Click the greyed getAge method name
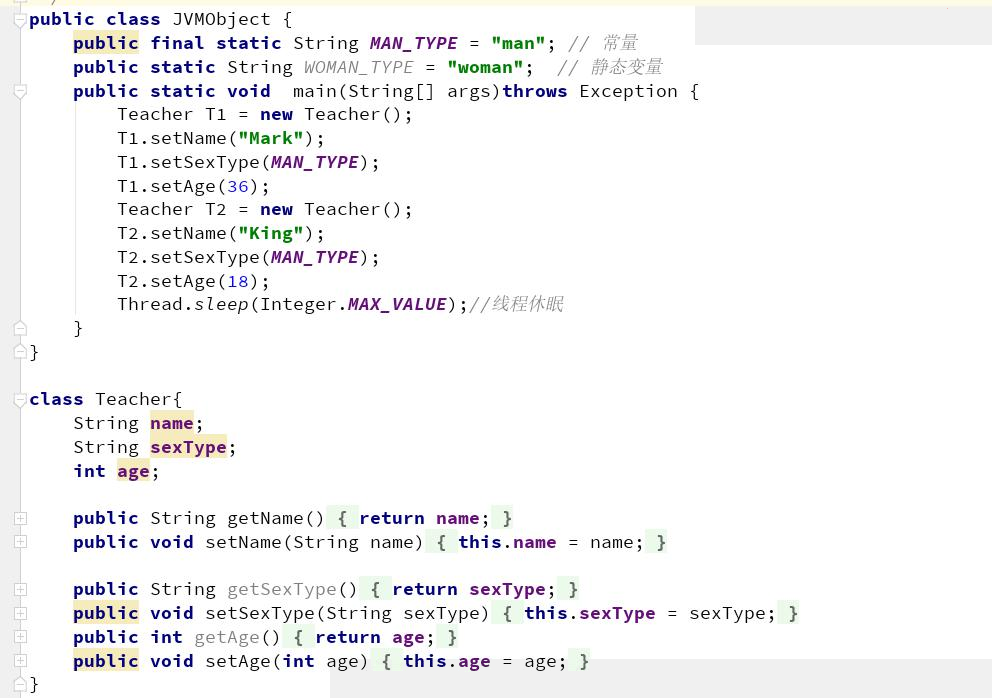 pyautogui.click(x=226, y=637)
